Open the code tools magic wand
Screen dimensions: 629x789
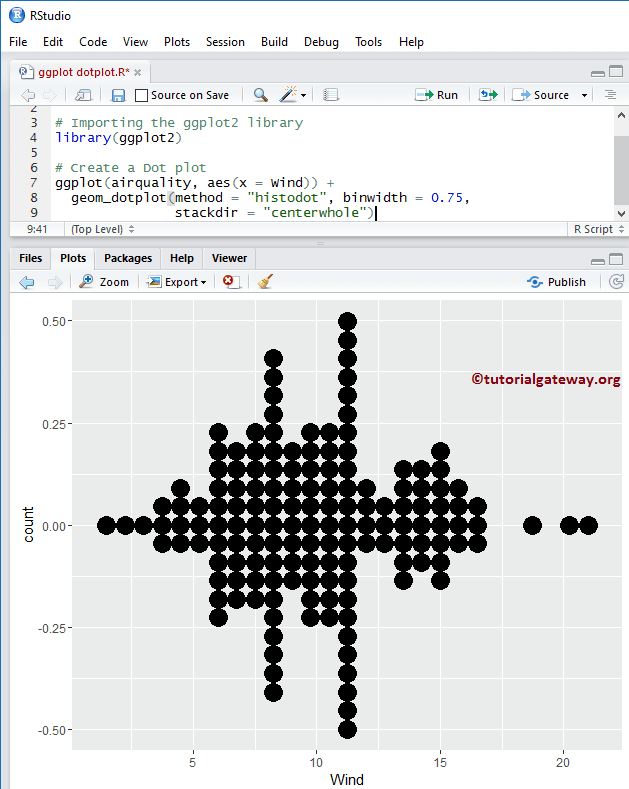288,94
